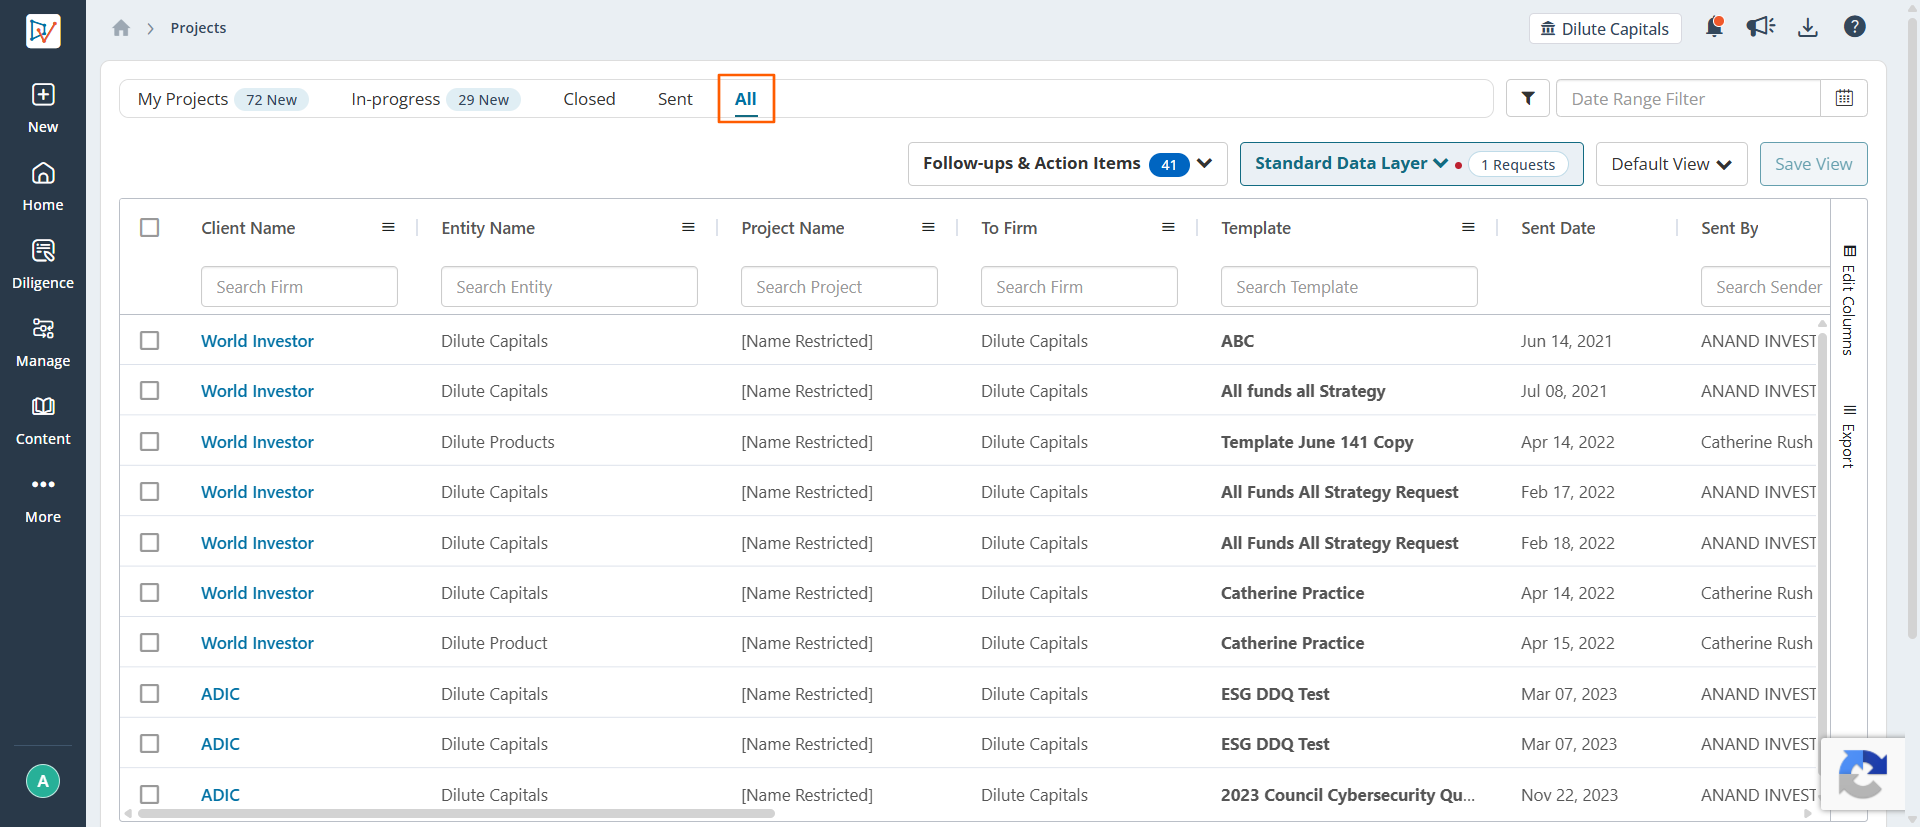Open the Manage section

pyautogui.click(x=43, y=342)
